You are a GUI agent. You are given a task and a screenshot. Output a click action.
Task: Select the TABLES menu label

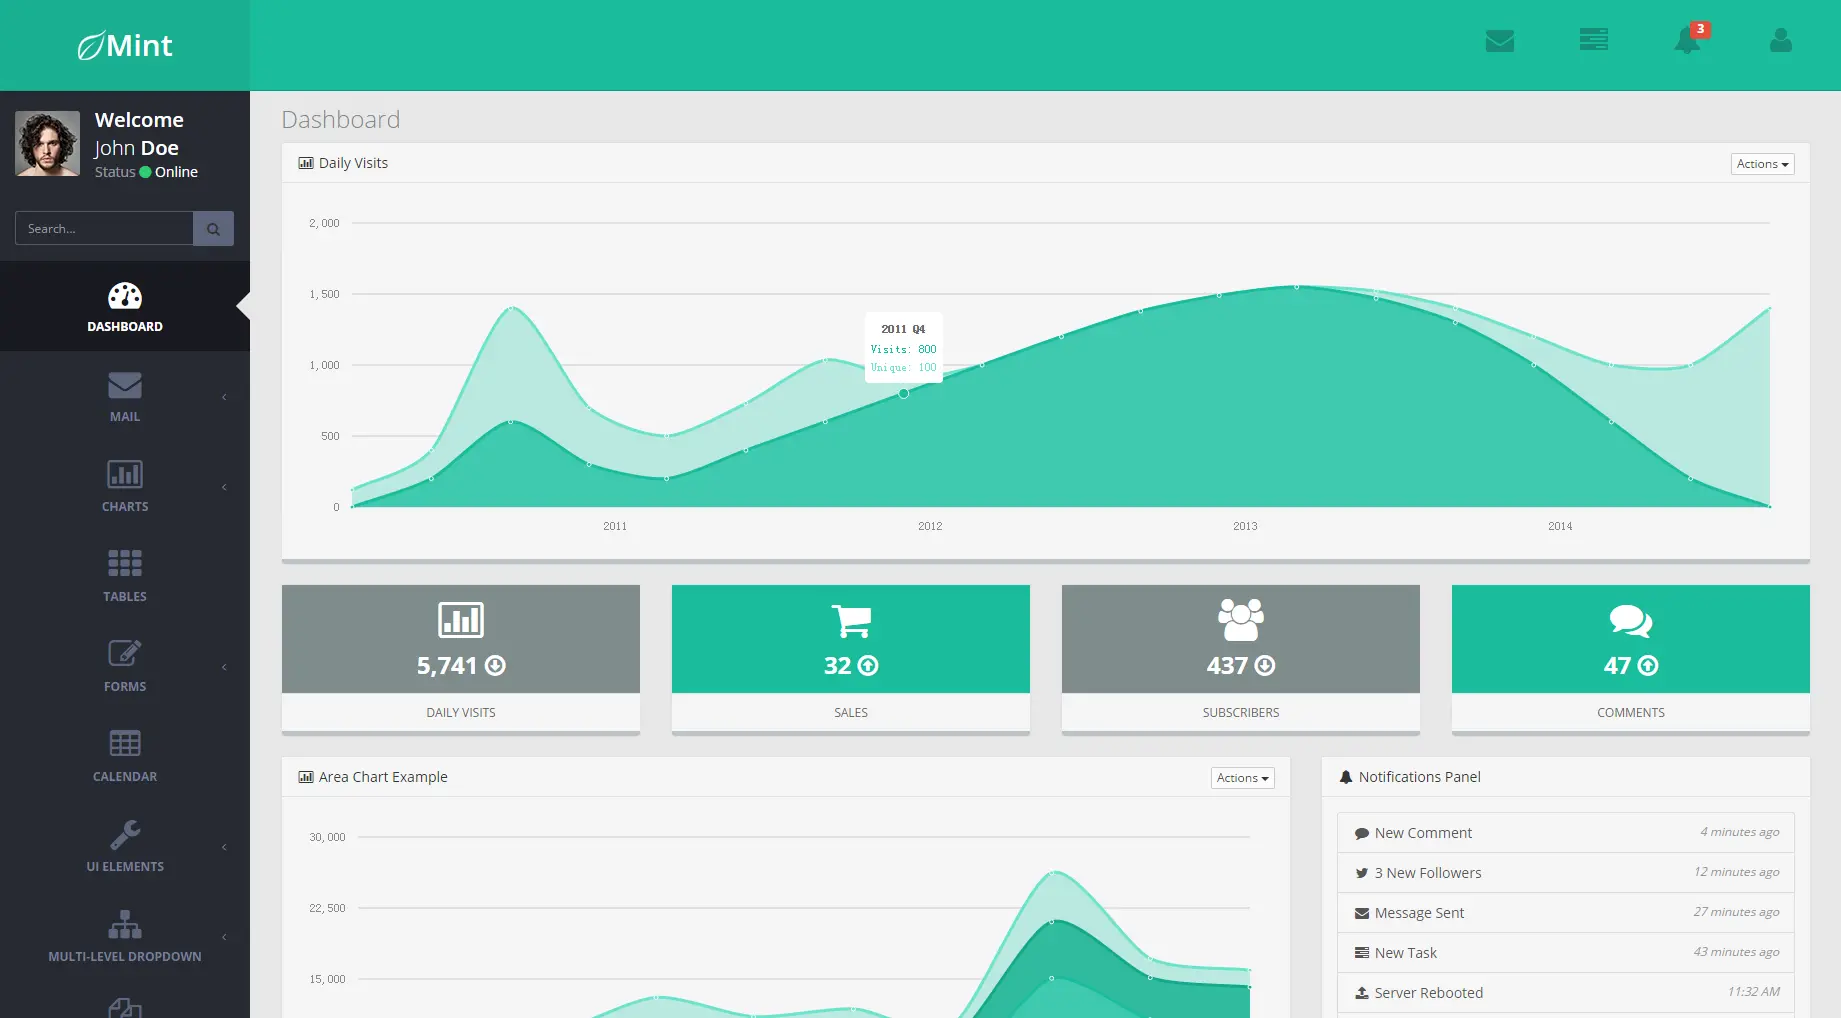coord(125,597)
